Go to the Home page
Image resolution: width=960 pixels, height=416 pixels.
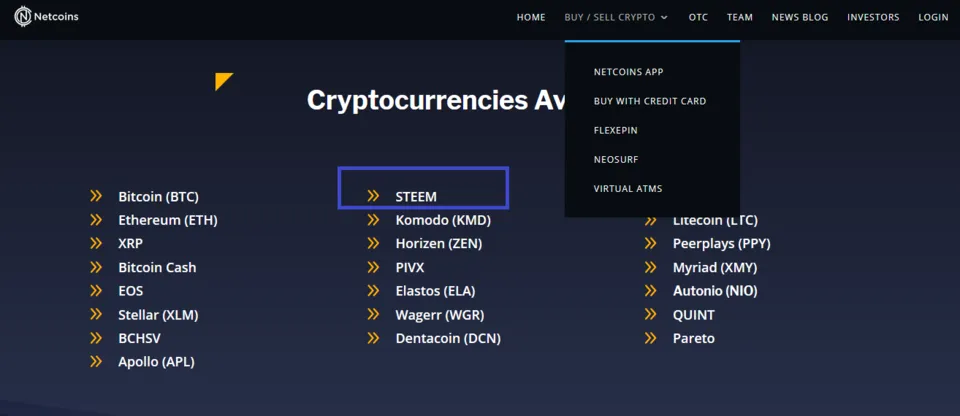[x=531, y=17]
